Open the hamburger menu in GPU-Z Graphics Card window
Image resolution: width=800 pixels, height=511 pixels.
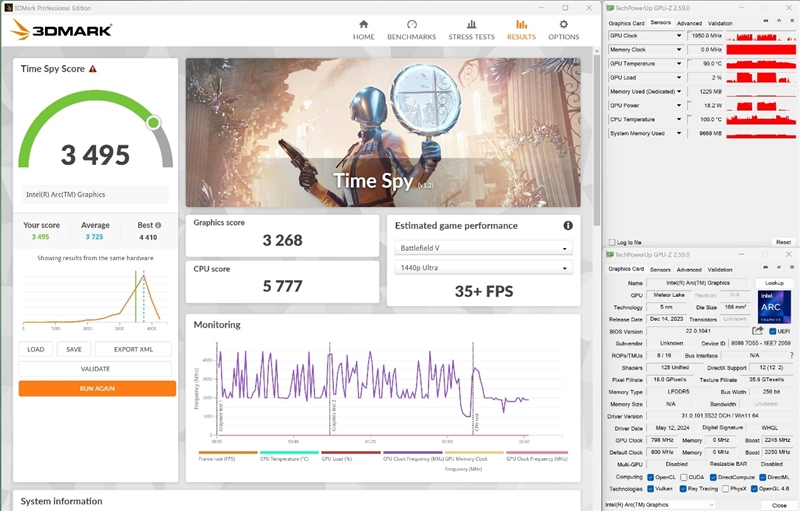(x=791, y=267)
